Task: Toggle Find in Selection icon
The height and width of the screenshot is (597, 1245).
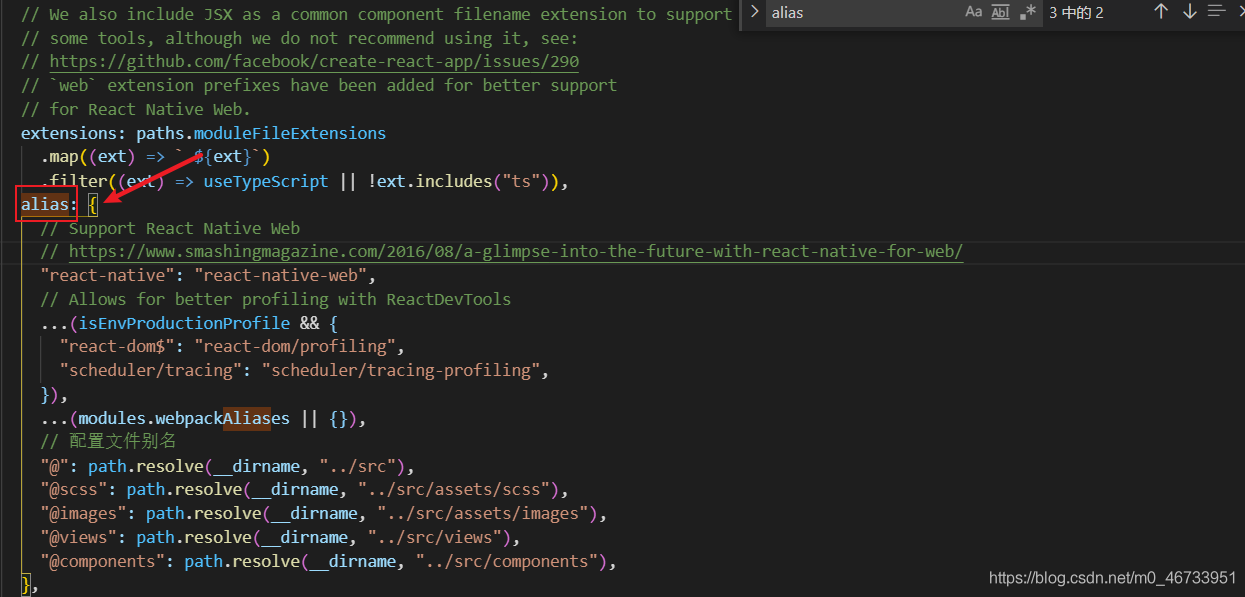Action: click(x=1216, y=12)
